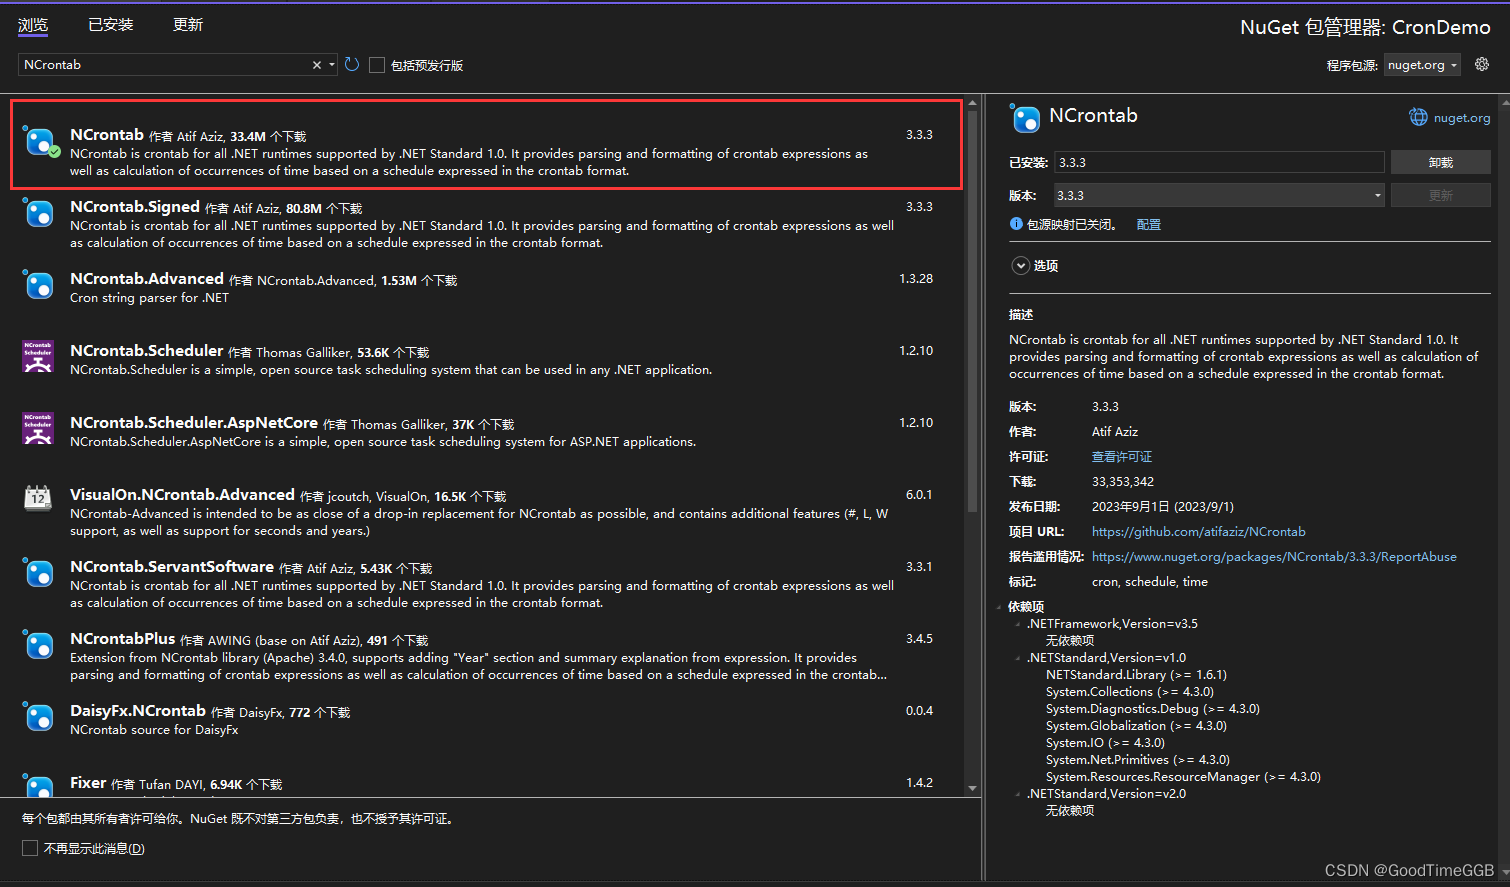Click the VisualOn.NCrontab.Advanced calendar icon
The image size is (1510, 887).
(x=38, y=498)
